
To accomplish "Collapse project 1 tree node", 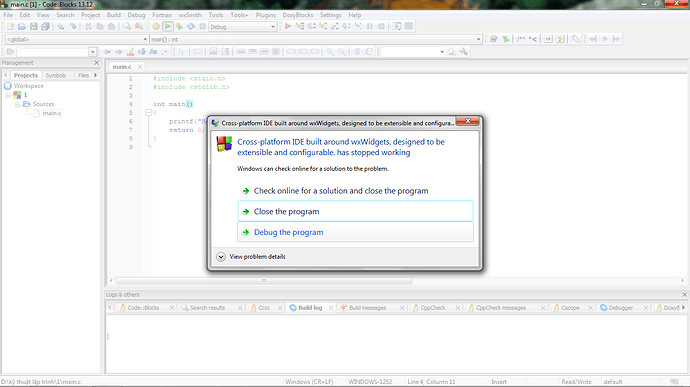I will click(x=7, y=95).
